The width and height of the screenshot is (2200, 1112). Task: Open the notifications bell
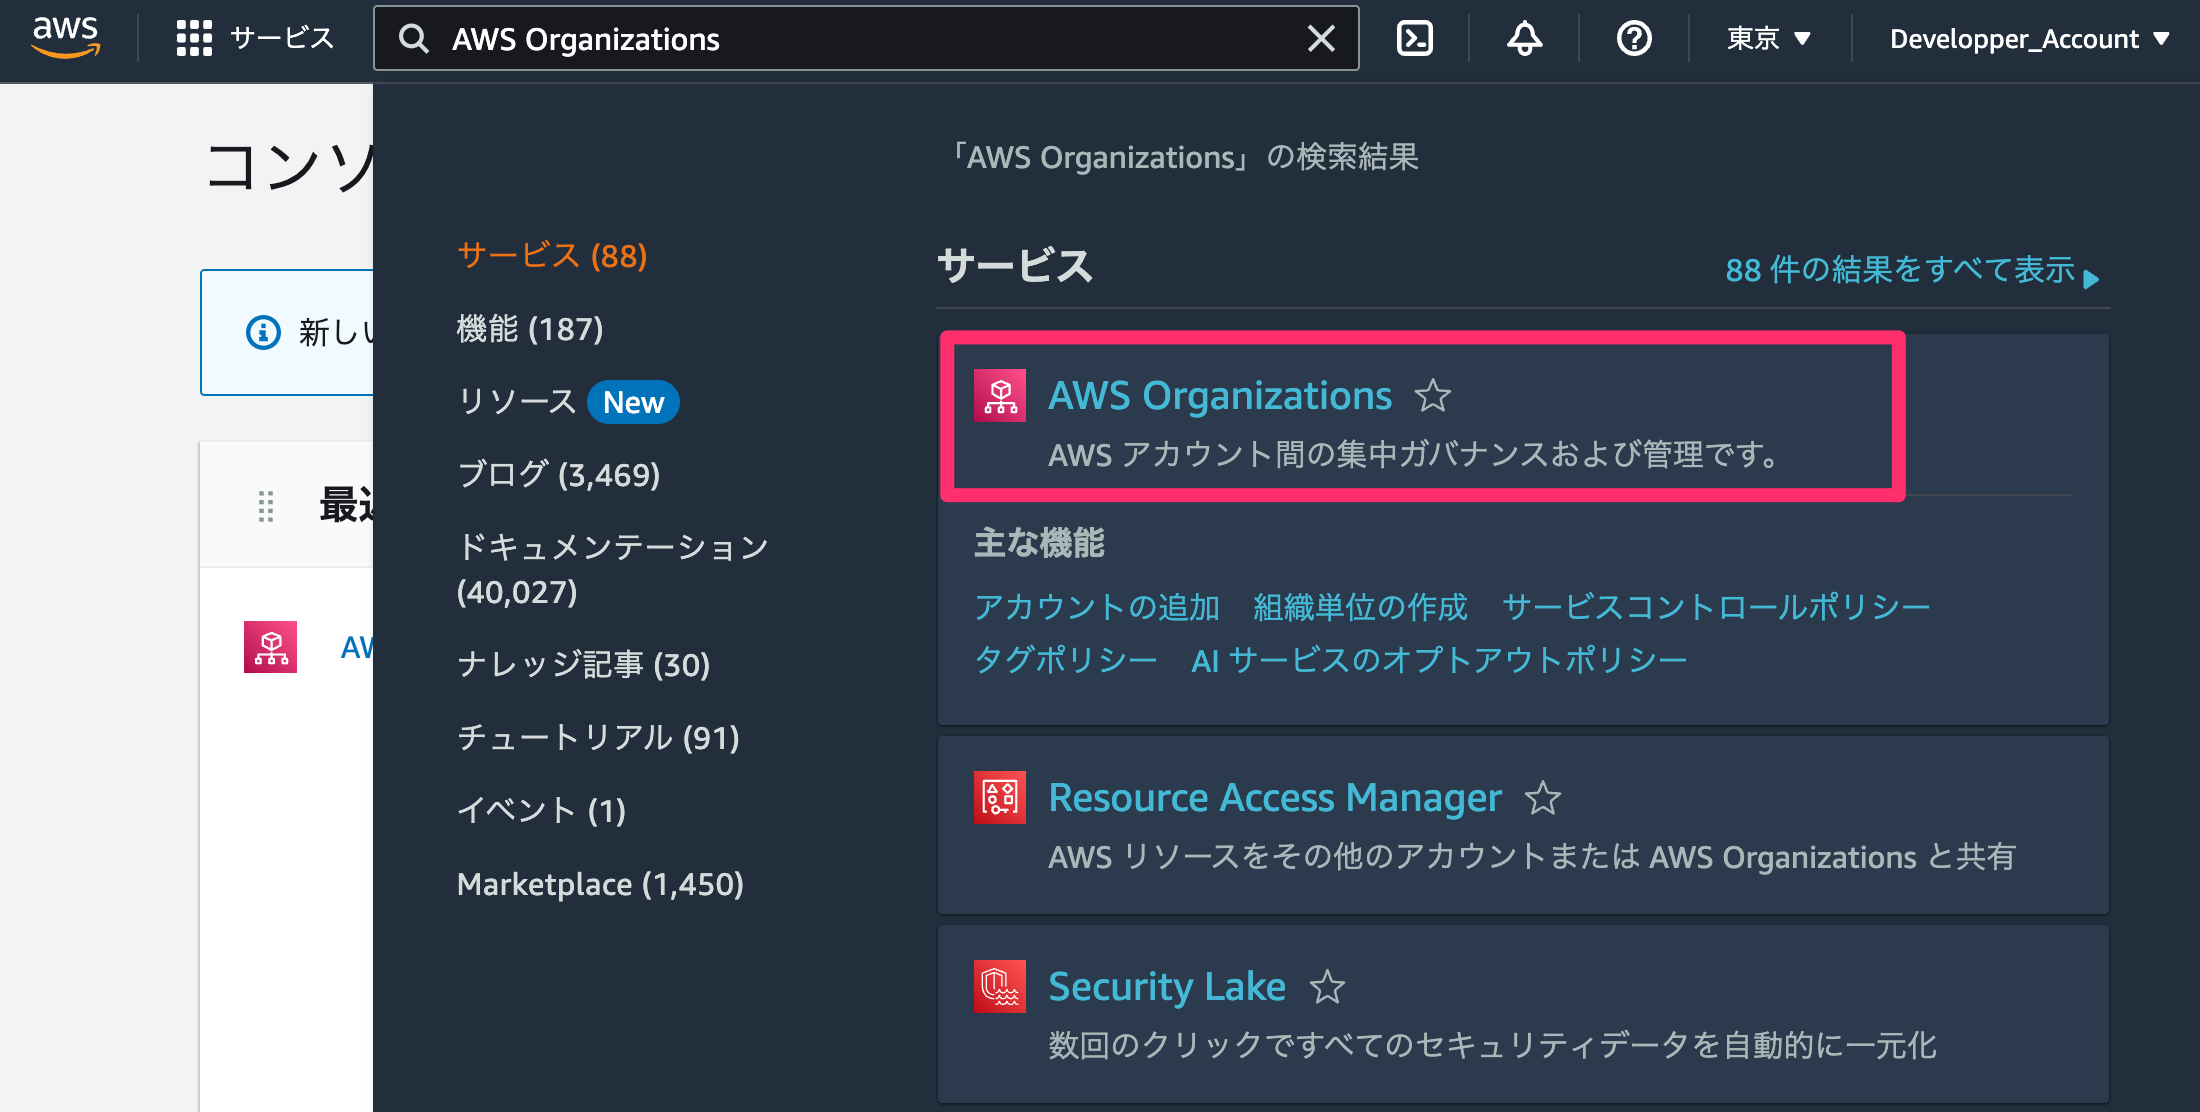(1524, 39)
